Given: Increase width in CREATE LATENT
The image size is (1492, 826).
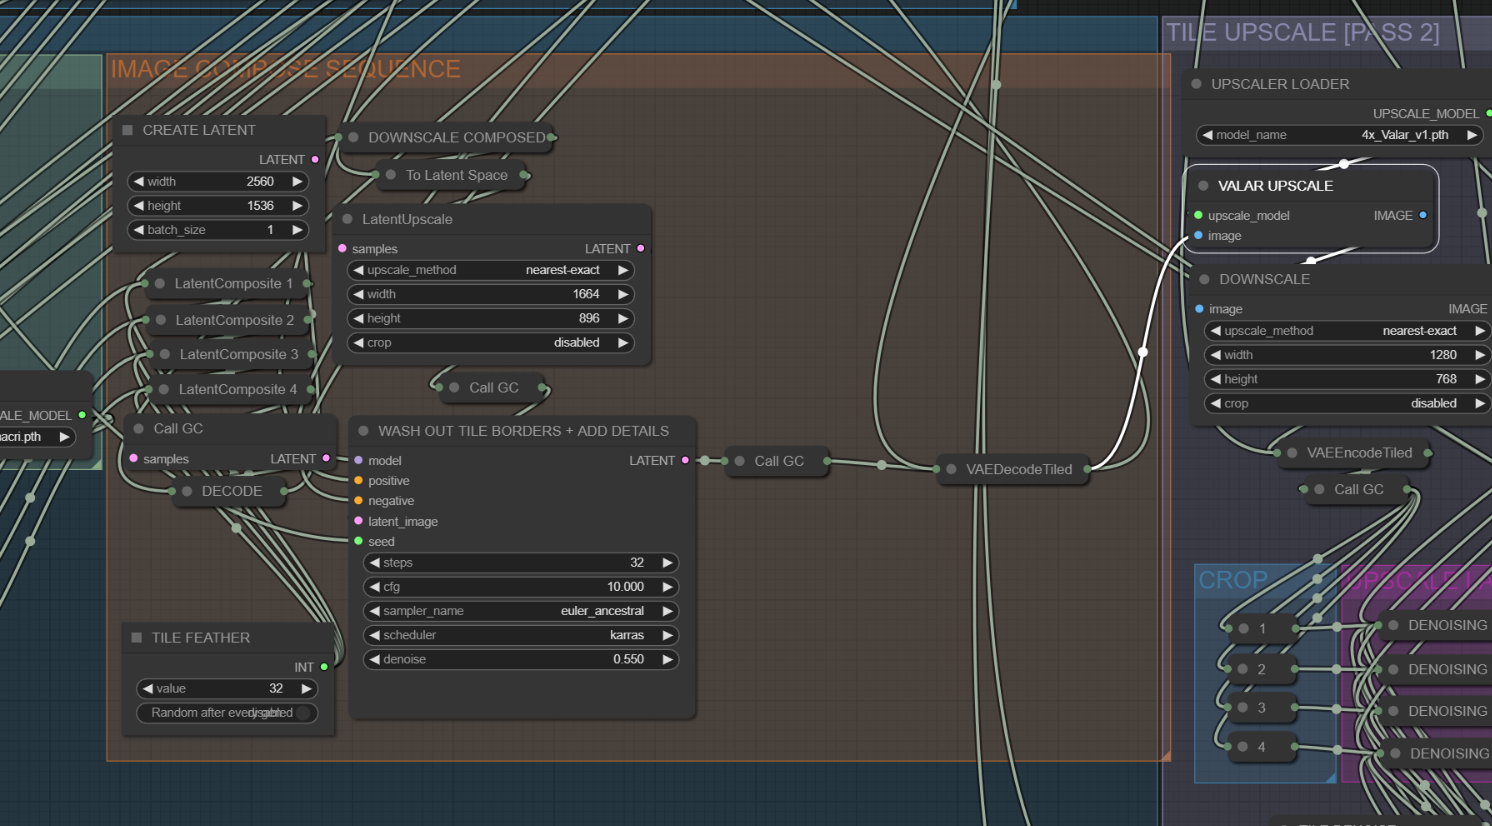Looking at the screenshot, I should point(297,182).
